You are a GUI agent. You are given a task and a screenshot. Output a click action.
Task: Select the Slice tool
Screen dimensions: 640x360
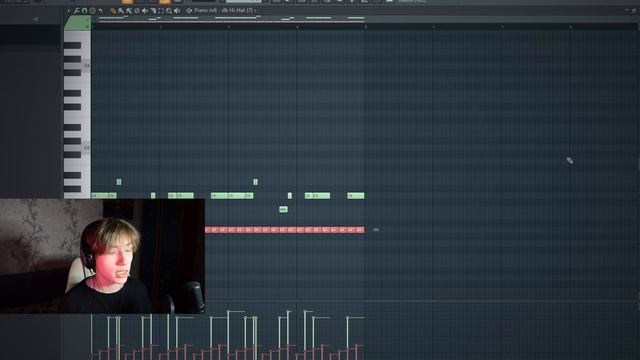(x=153, y=11)
